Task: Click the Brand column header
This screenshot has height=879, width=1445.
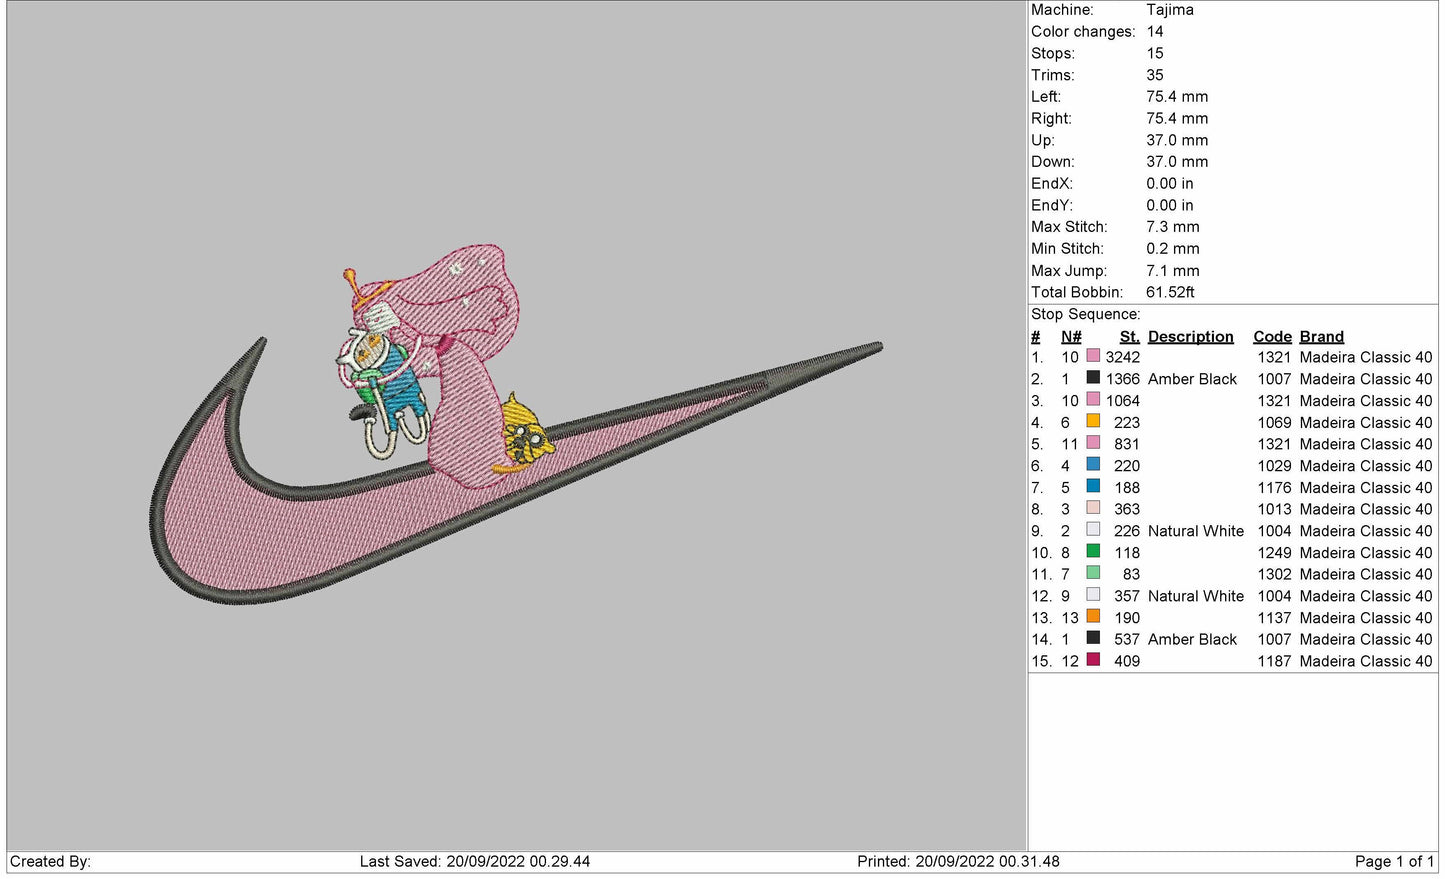Action: click(1321, 337)
